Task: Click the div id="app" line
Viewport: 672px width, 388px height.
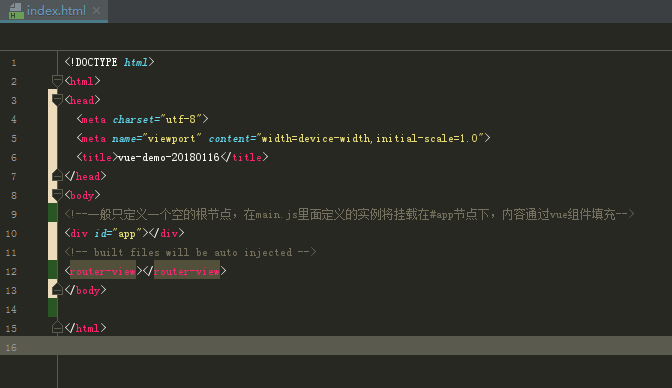Action: click(124, 233)
